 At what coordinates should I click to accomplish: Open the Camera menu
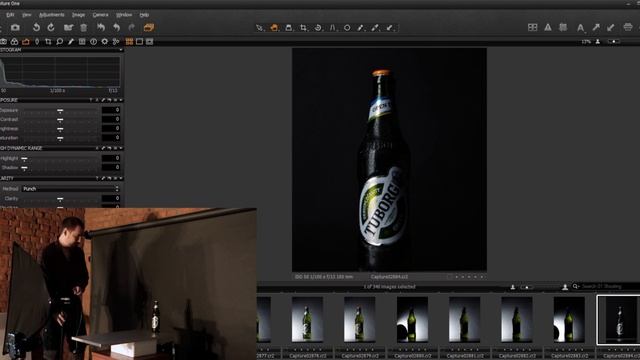point(100,15)
